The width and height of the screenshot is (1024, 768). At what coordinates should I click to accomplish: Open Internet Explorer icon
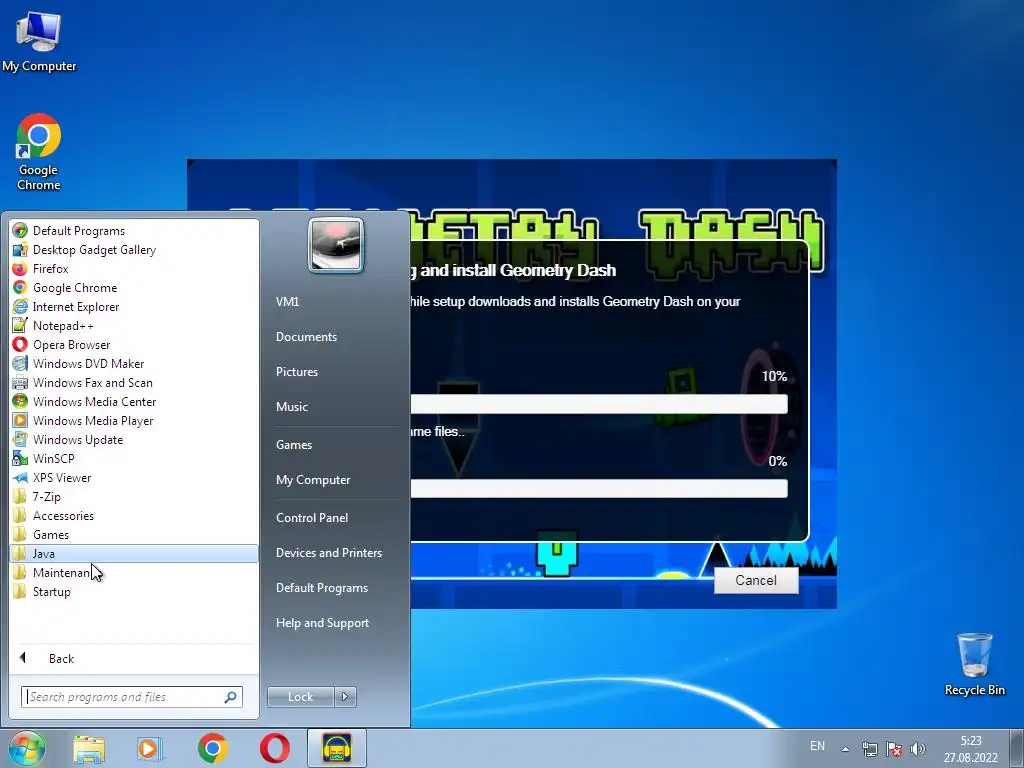pos(20,306)
